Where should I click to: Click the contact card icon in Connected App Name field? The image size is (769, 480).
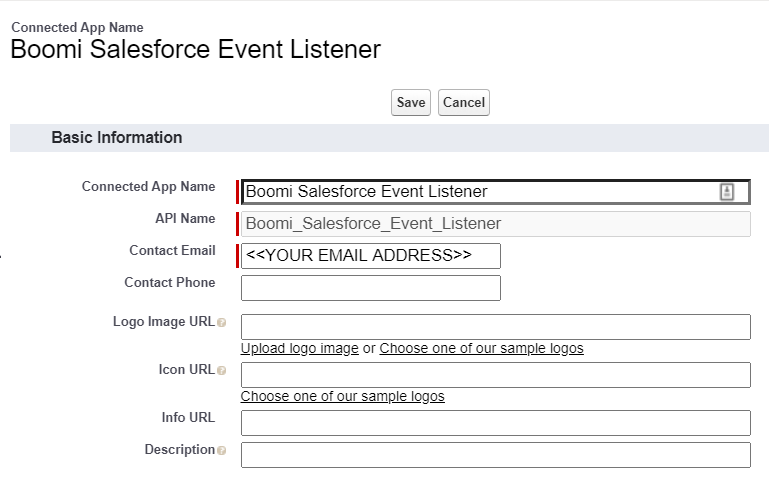(x=727, y=192)
